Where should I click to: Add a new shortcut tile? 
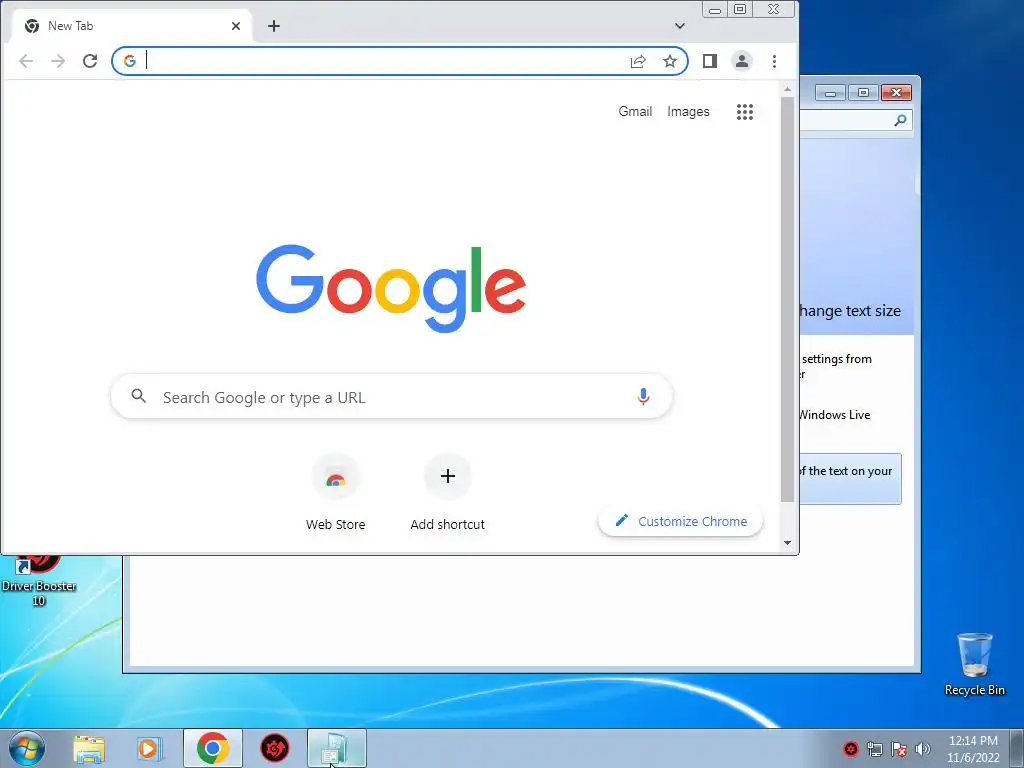pos(447,492)
